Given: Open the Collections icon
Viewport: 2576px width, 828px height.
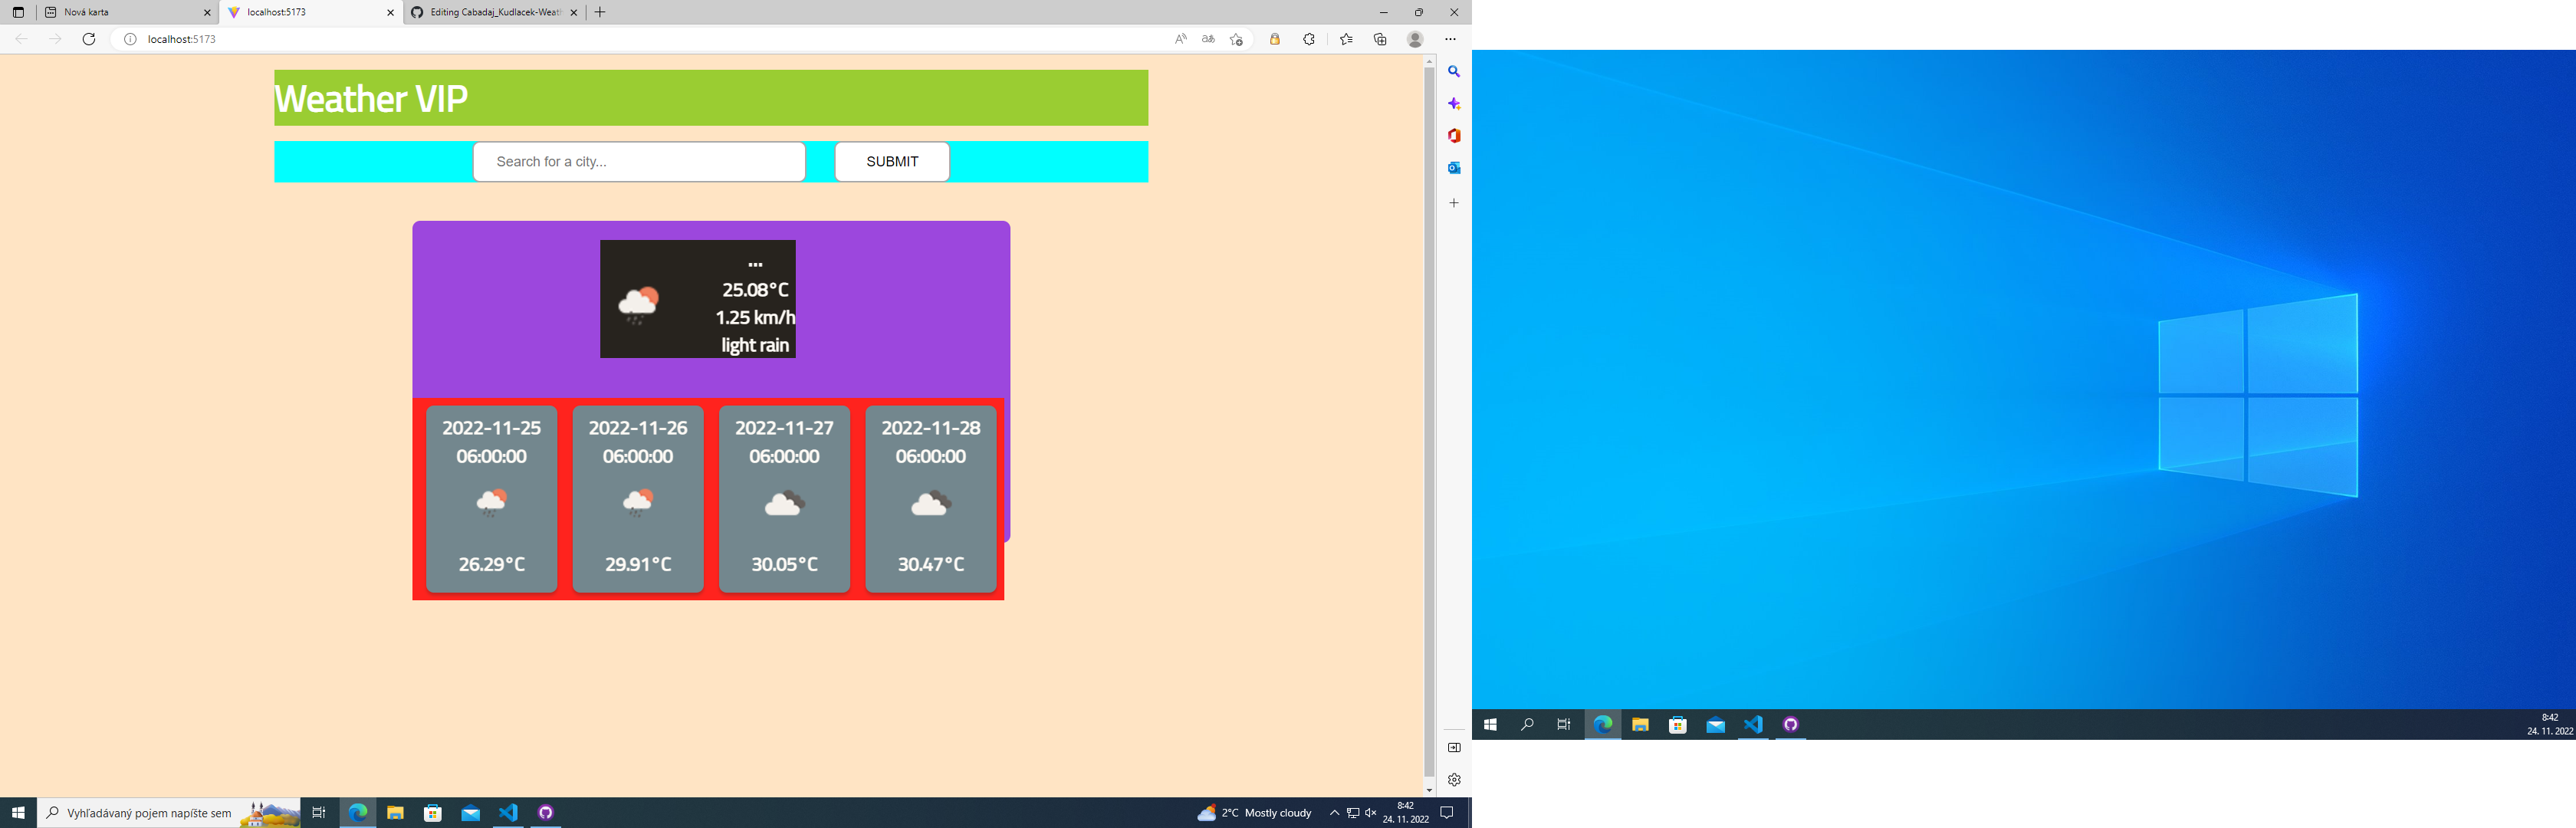Looking at the screenshot, I should 1380,39.
